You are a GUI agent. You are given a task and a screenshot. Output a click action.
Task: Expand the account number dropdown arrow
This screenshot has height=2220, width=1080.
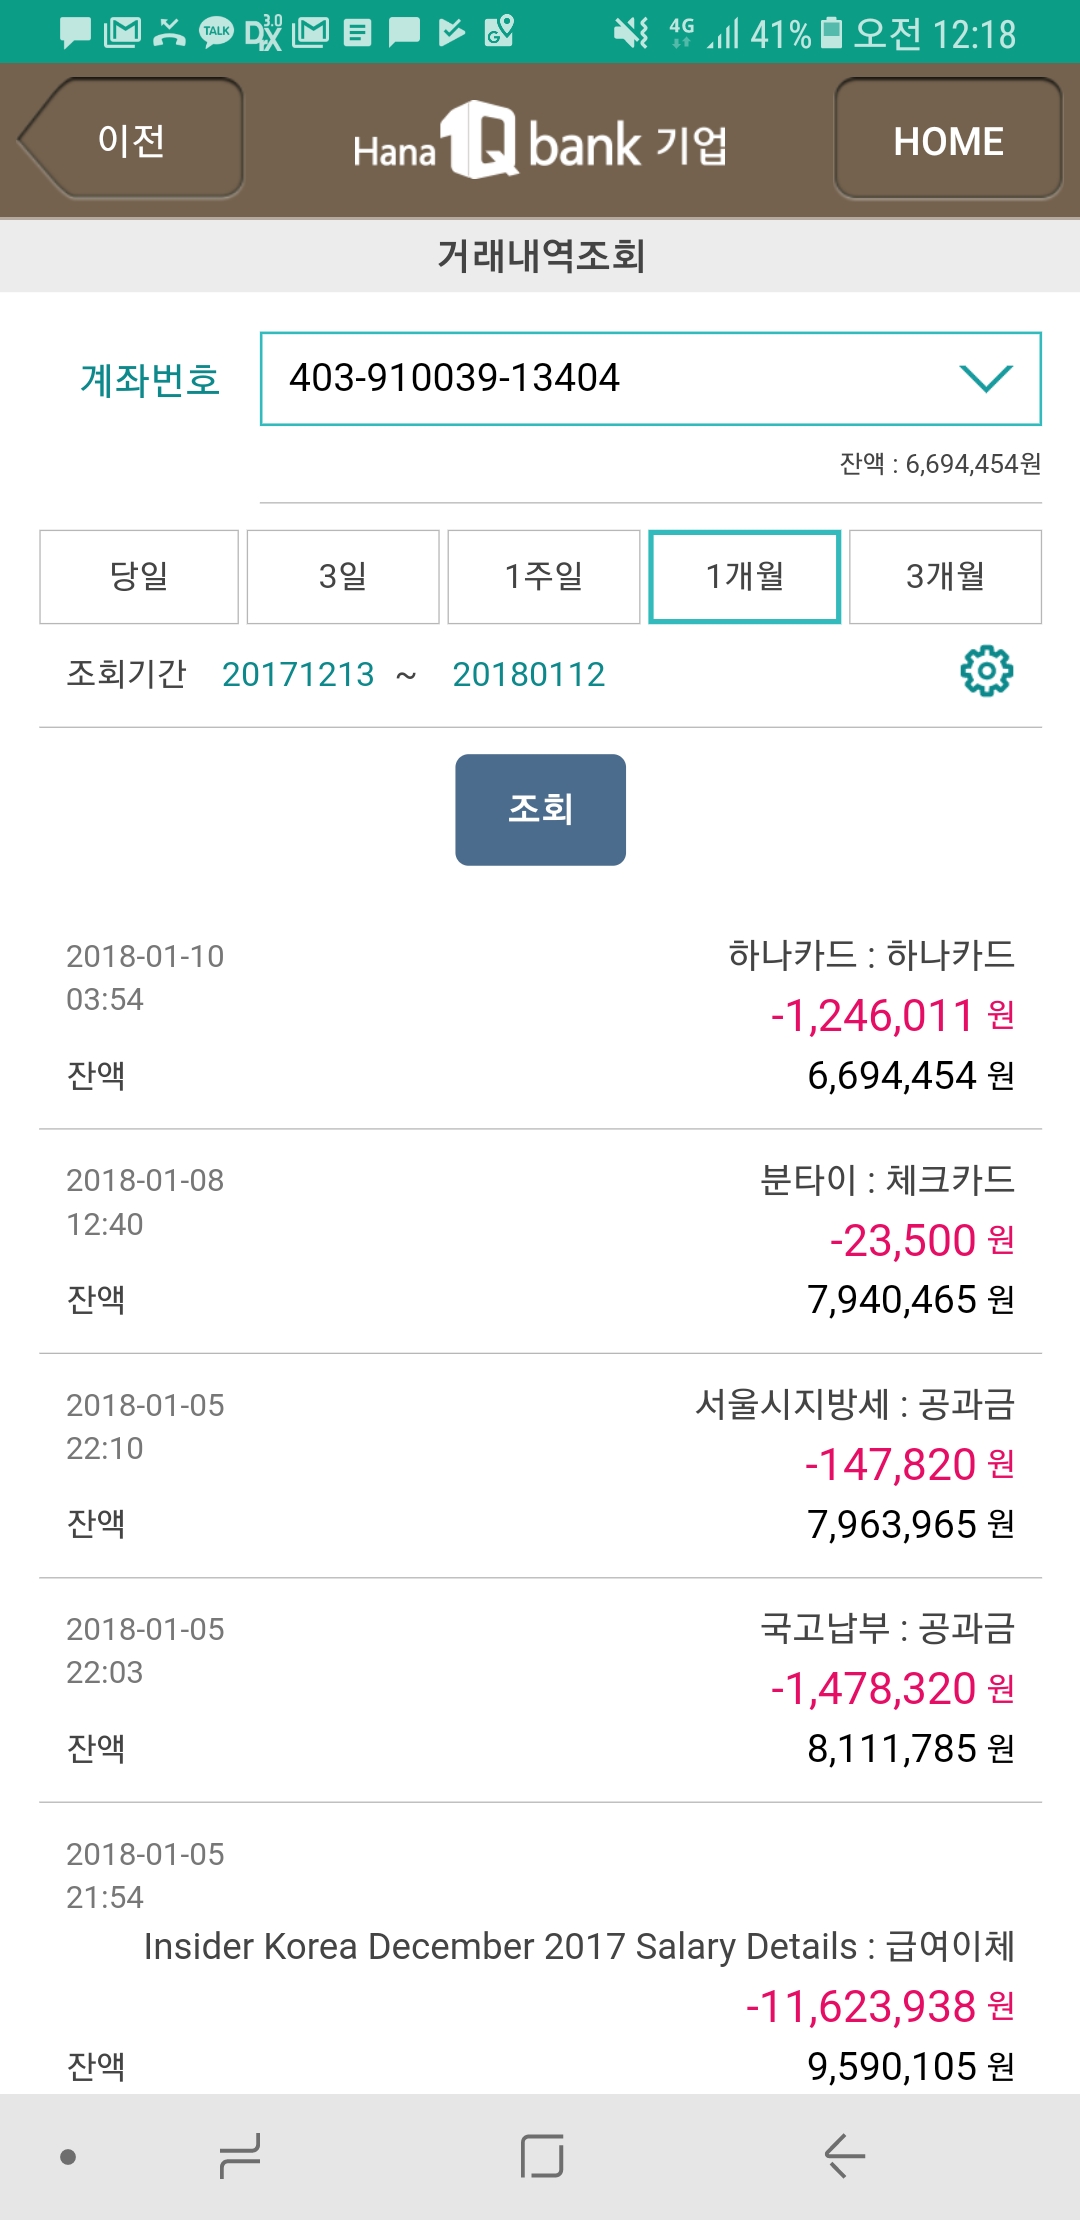pyautogui.click(x=986, y=378)
